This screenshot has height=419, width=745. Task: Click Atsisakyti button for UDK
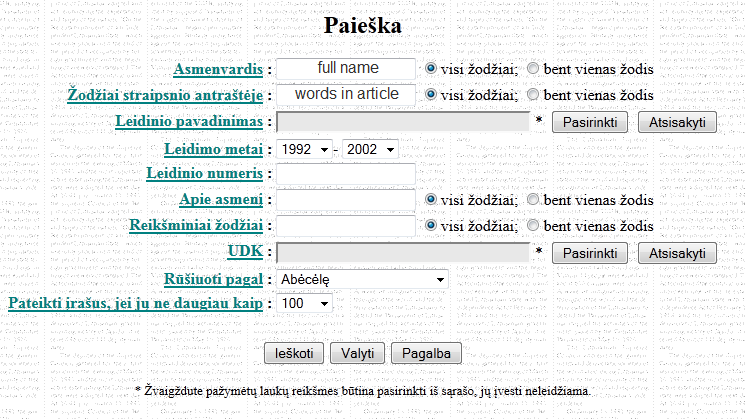click(677, 253)
